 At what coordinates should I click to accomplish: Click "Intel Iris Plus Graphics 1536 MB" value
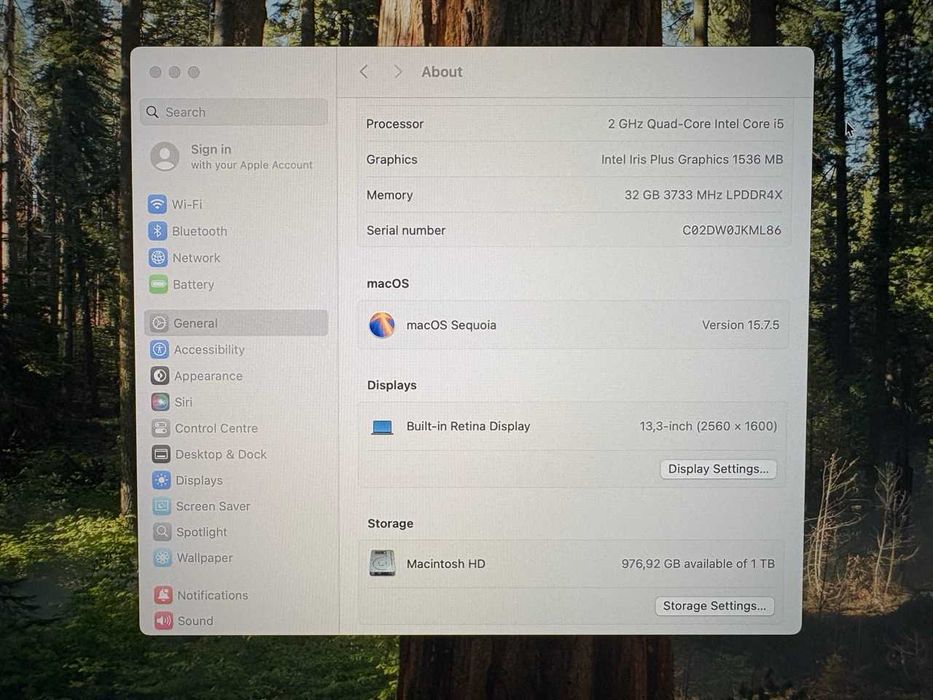[692, 160]
